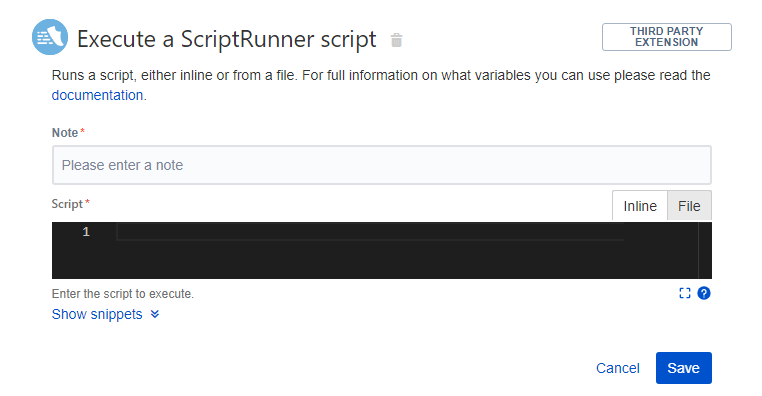The width and height of the screenshot is (762, 396).
Task: Place cursor on editor line 1
Action: [369, 232]
